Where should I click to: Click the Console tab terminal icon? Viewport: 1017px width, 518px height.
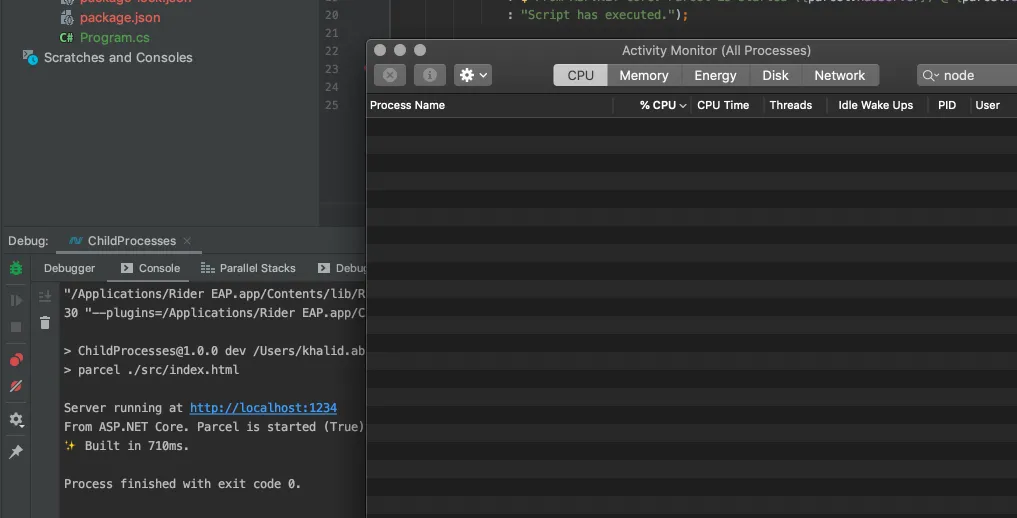[x=127, y=268]
